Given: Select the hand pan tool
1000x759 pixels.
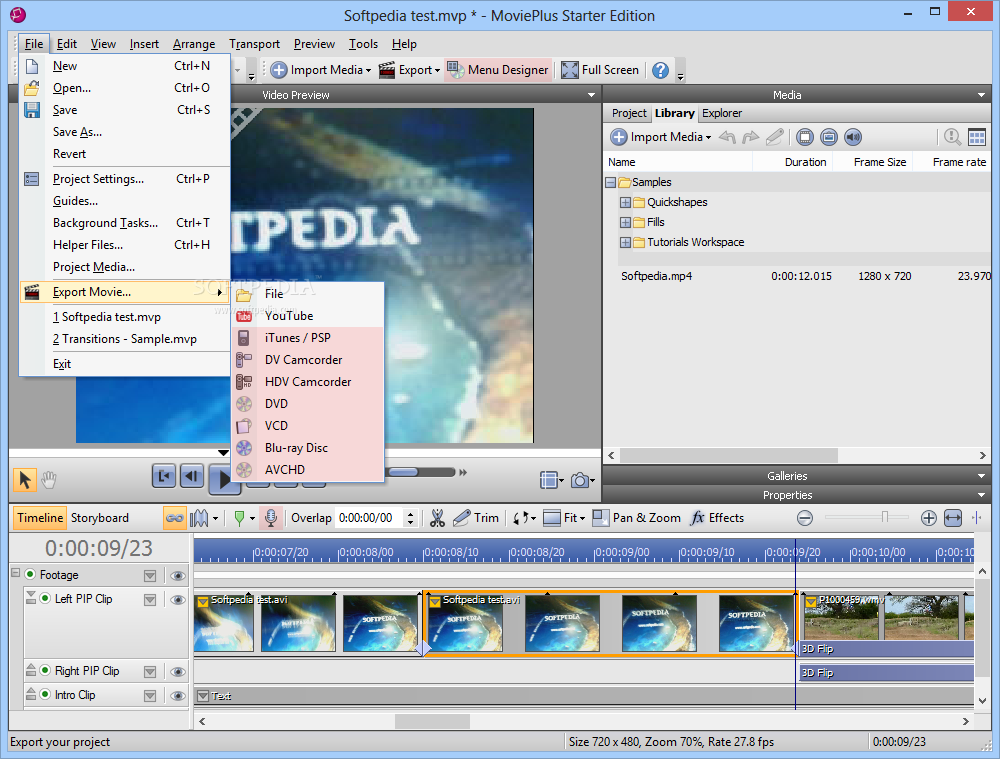Looking at the screenshot, I should [49, 480].
